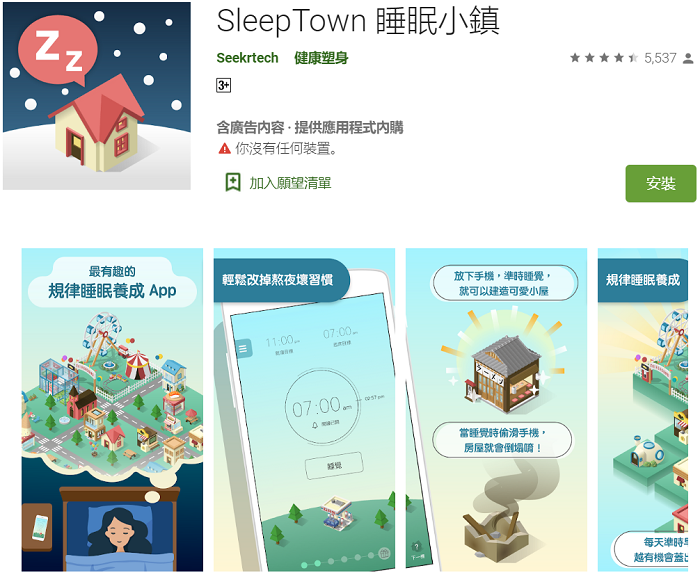Click the wishlist bookmark icon
This screenshot has height=575, width=700.
(x=233, y=182)
